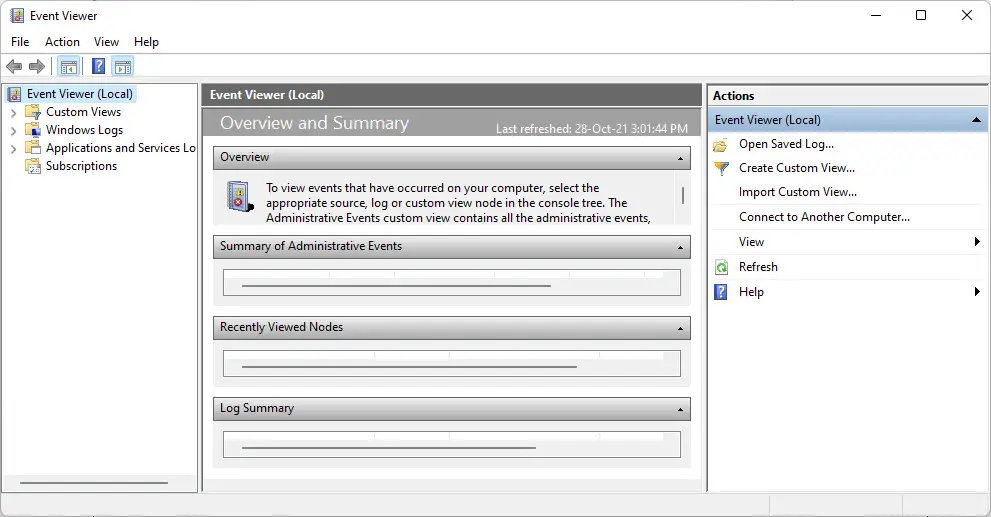Collapse the Log Summary section
The height and width of the screenshot is (517, 991).
click(680, 410)
